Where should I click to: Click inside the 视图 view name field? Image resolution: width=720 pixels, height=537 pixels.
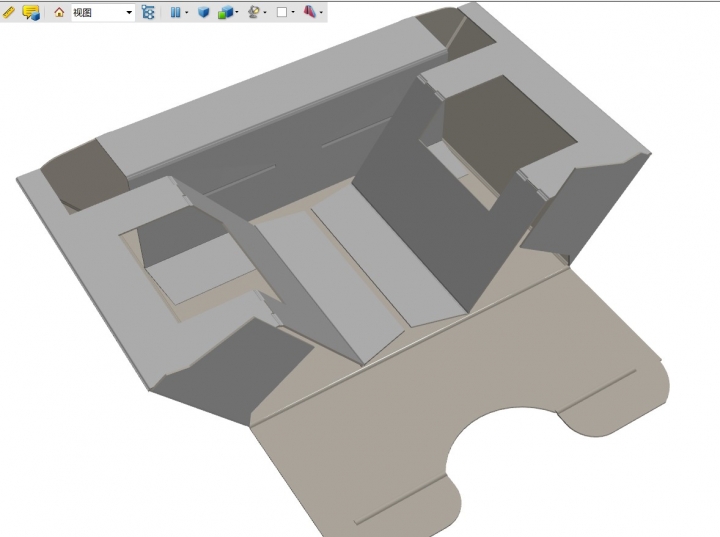tap(95, 12)
